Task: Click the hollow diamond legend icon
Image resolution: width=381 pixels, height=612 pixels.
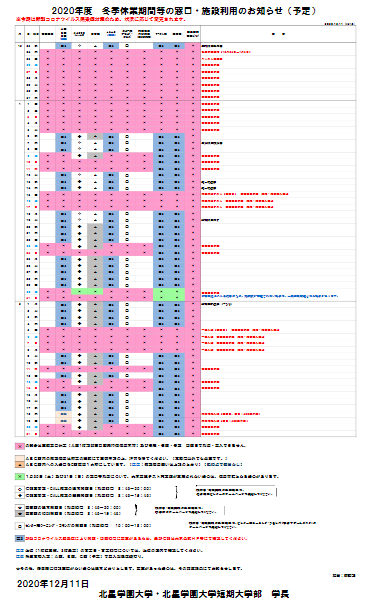Action: coord(20,489)
